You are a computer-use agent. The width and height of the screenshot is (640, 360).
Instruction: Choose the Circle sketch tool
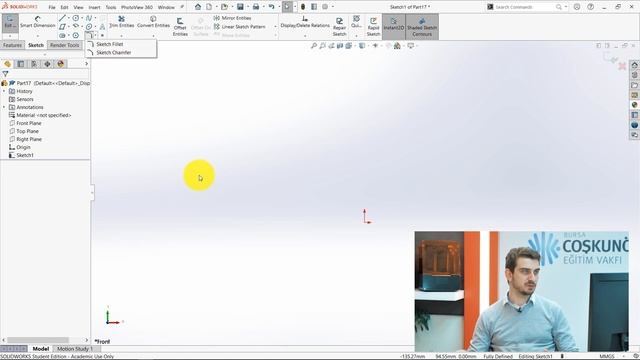tap(76, 18)
